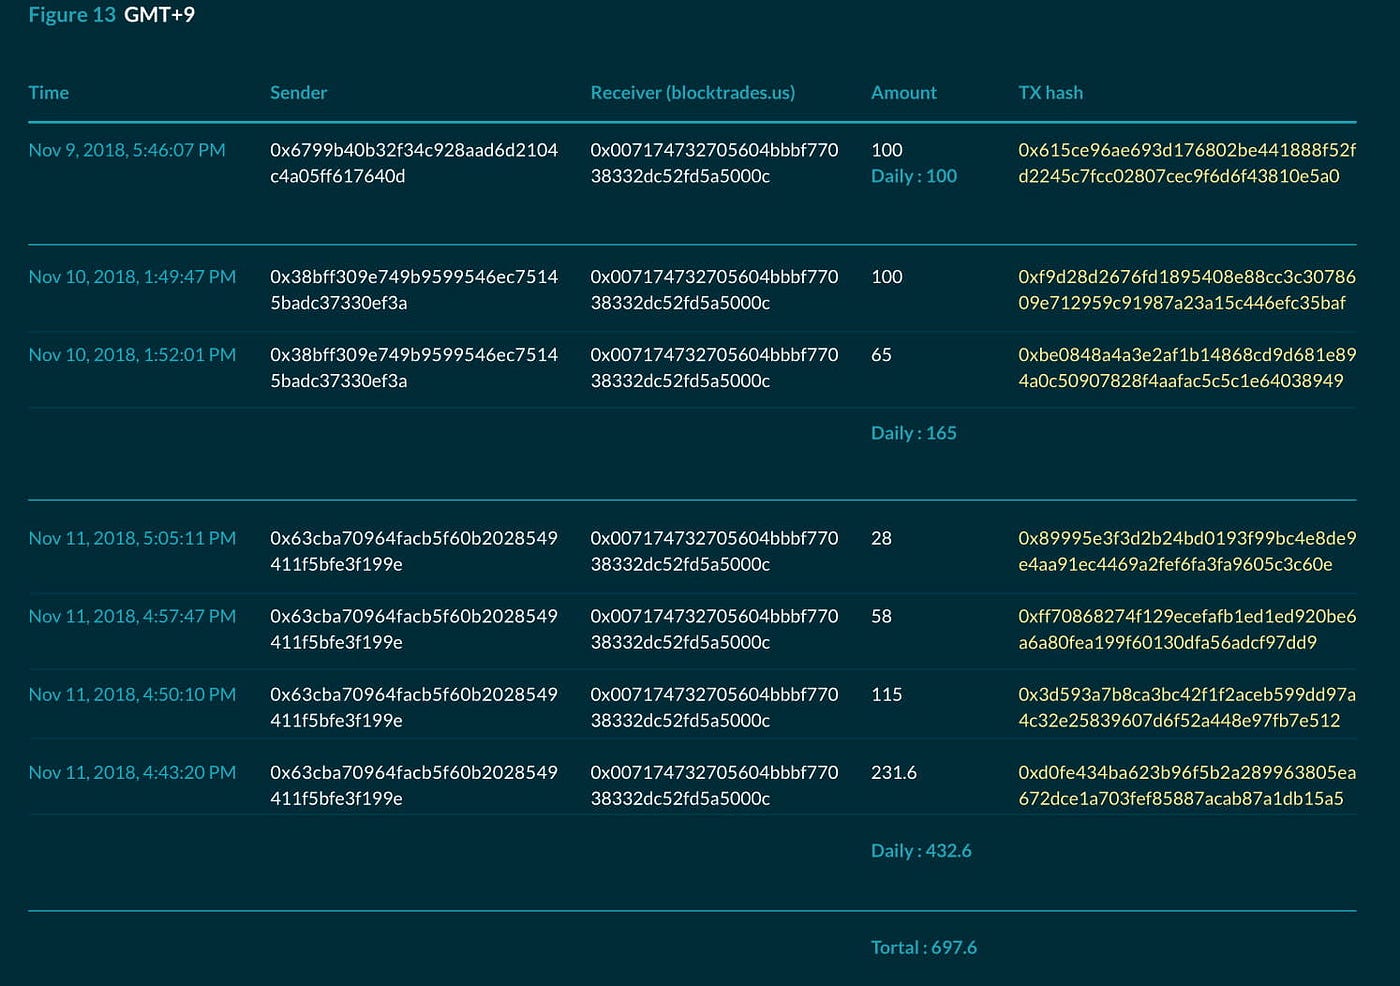Click the Tortal : 697.6 grand total
The image size is (1400, 986).
pos(924,947)
